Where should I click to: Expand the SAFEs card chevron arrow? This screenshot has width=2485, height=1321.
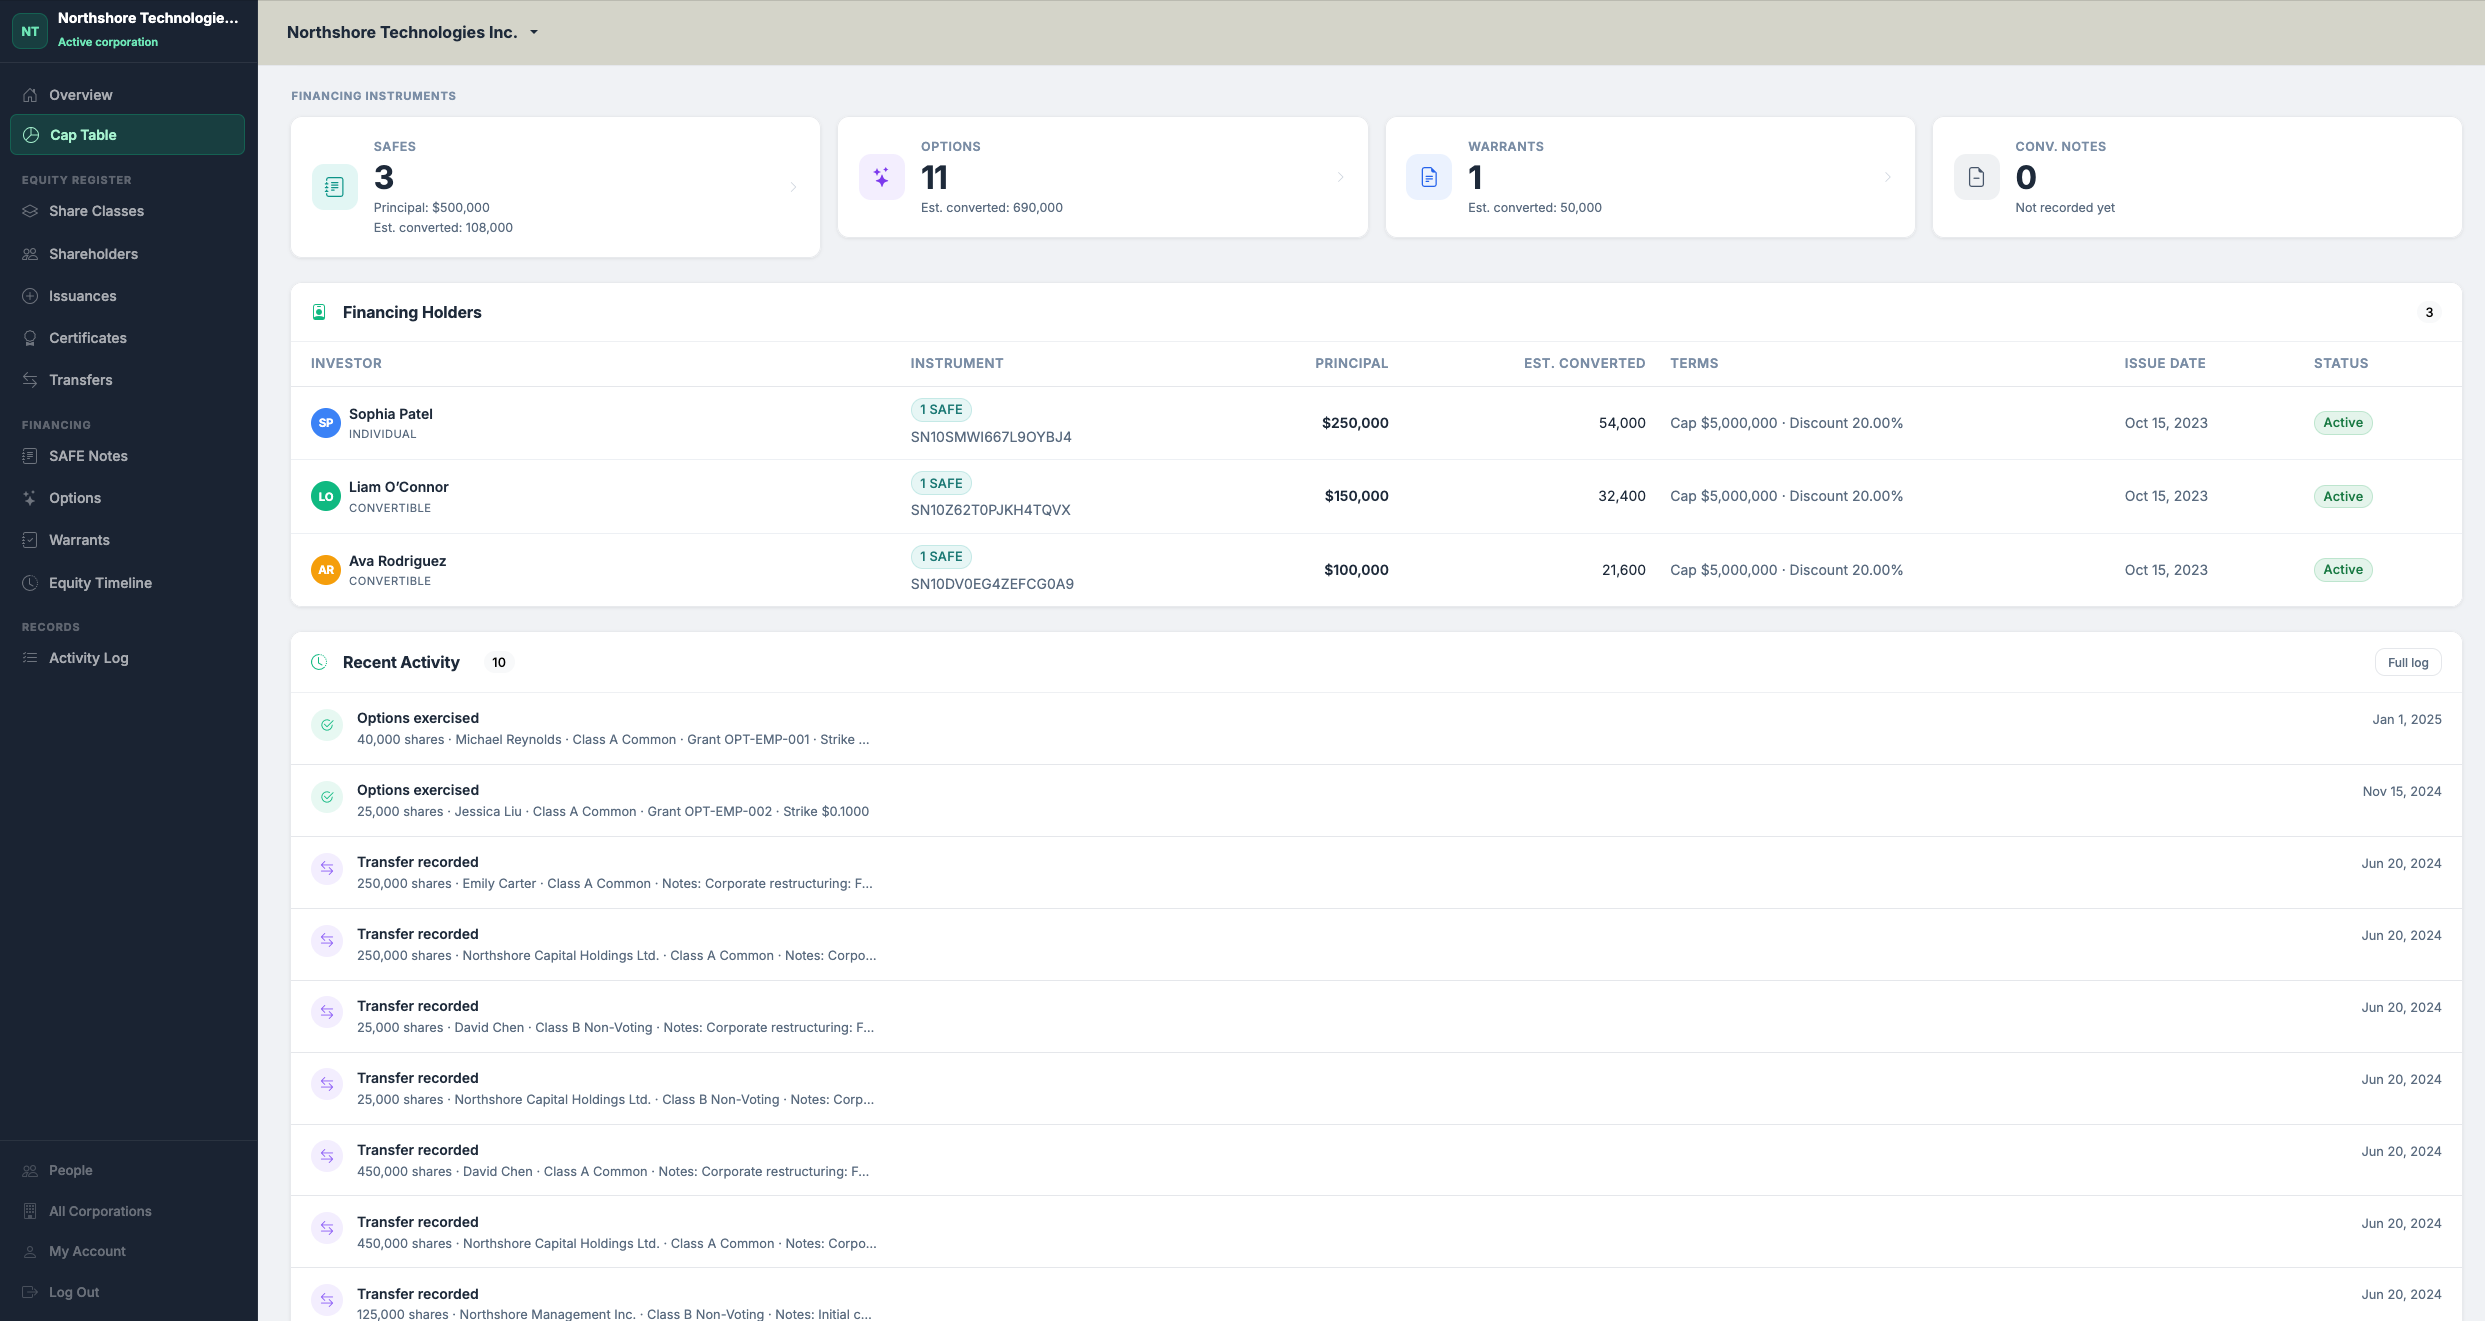click(794, 187)
